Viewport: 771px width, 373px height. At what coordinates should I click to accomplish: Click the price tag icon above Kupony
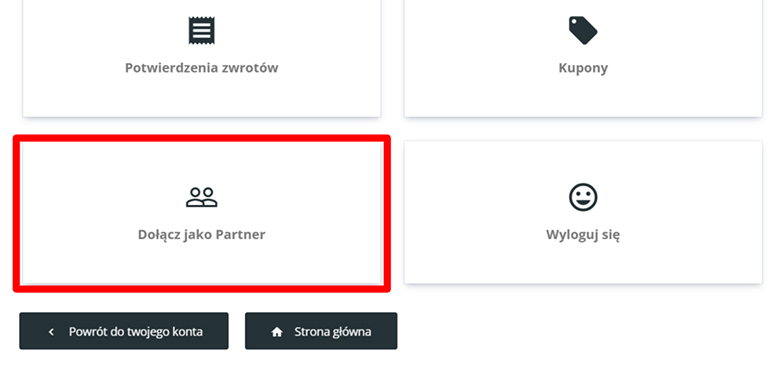583,30
